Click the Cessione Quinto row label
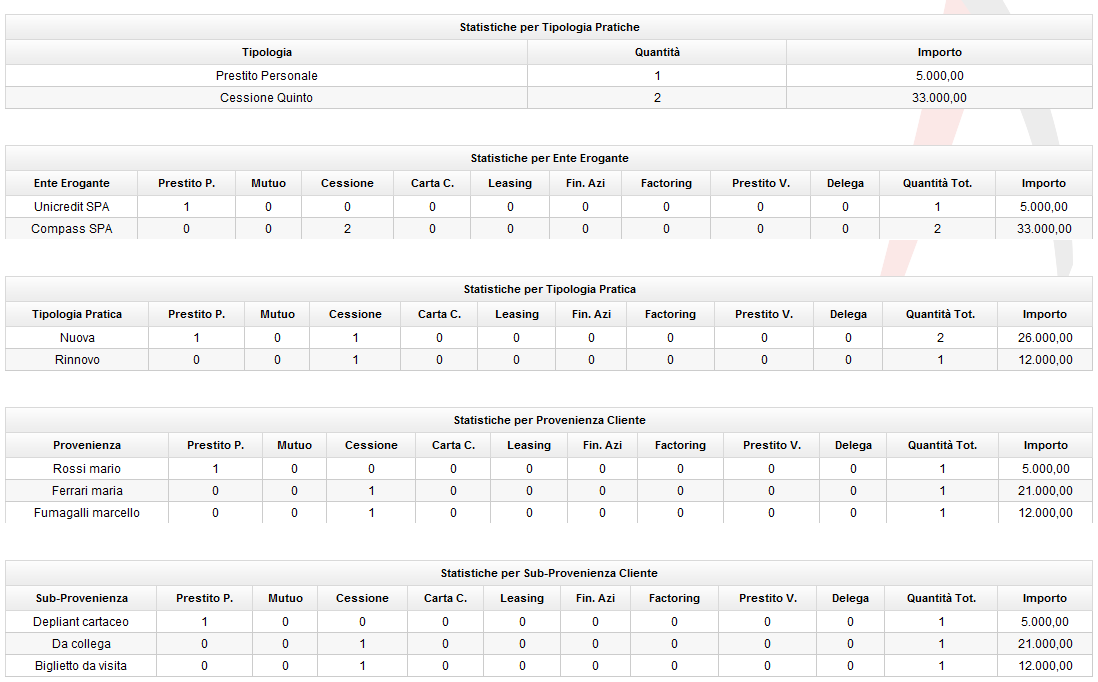The width and height of the screenshot is (1098, 682). pos(266,98)
